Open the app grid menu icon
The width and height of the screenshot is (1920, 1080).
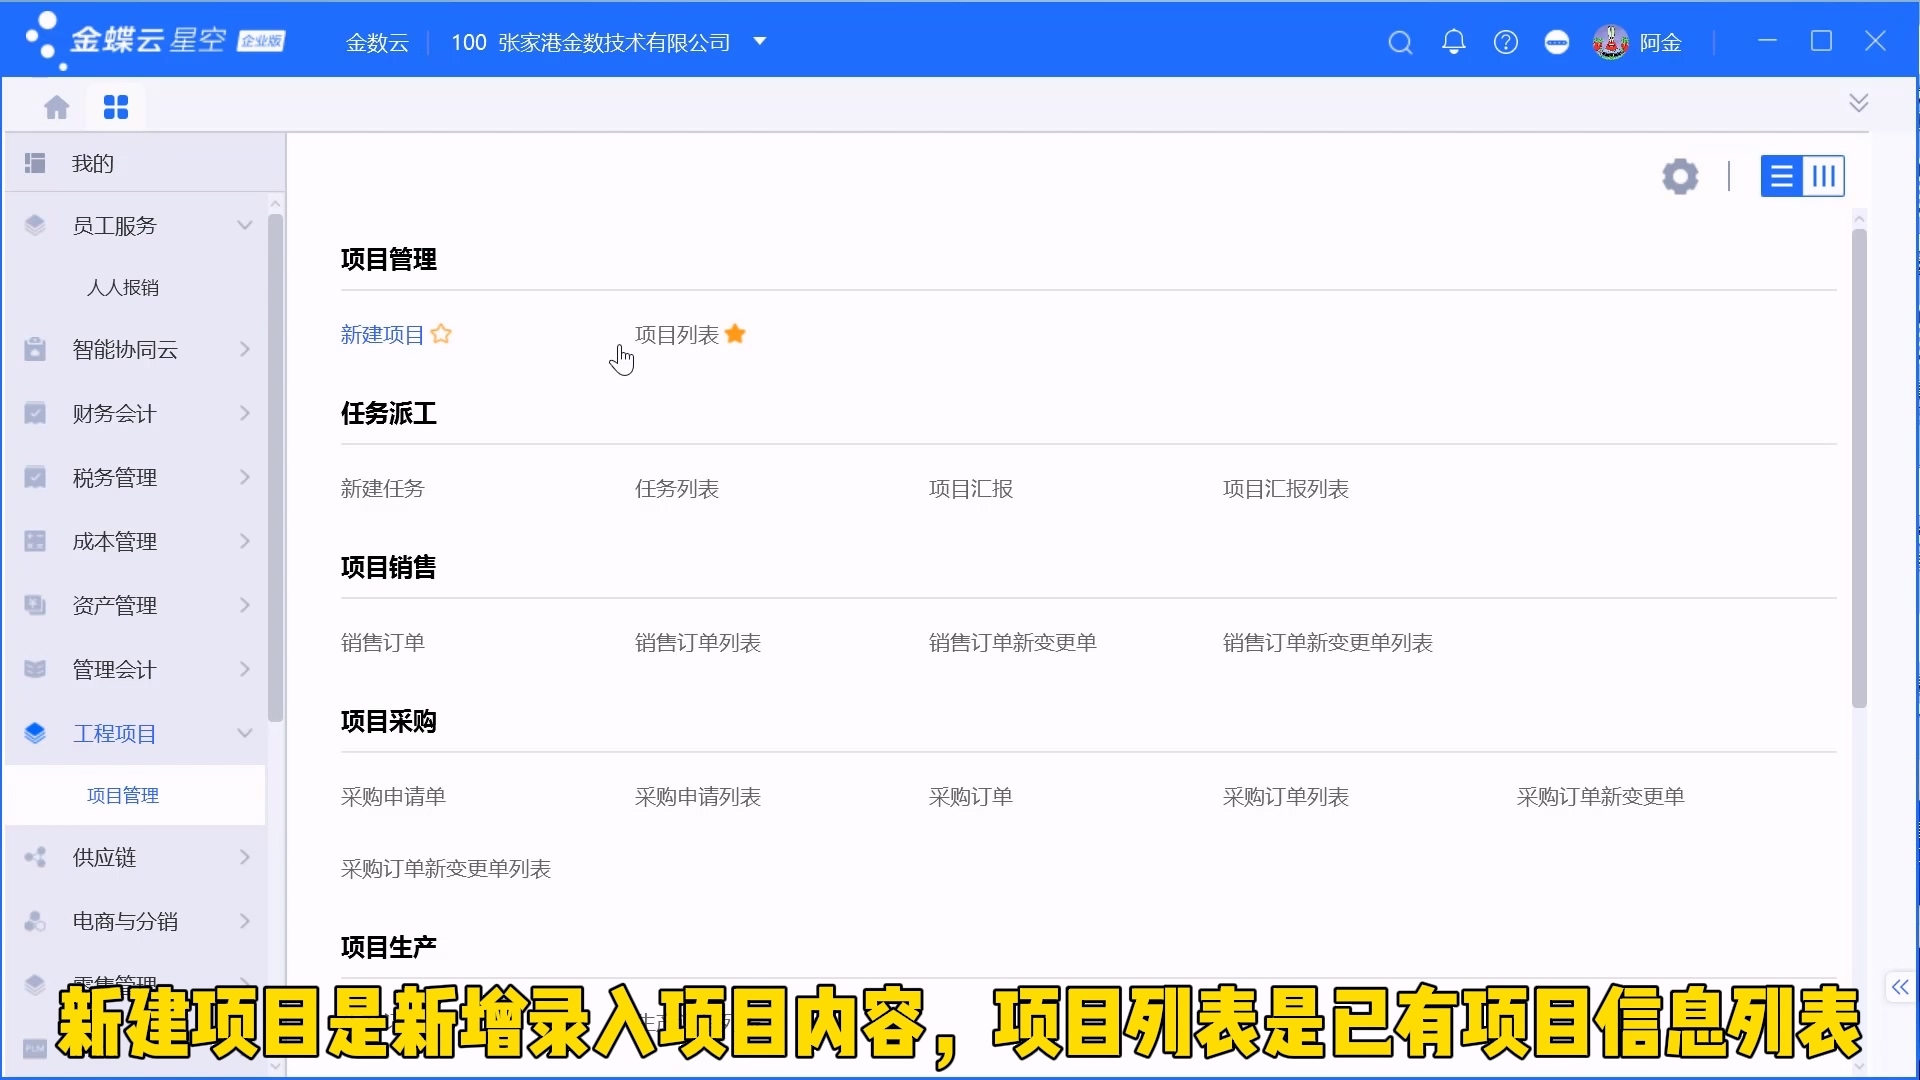116,107
